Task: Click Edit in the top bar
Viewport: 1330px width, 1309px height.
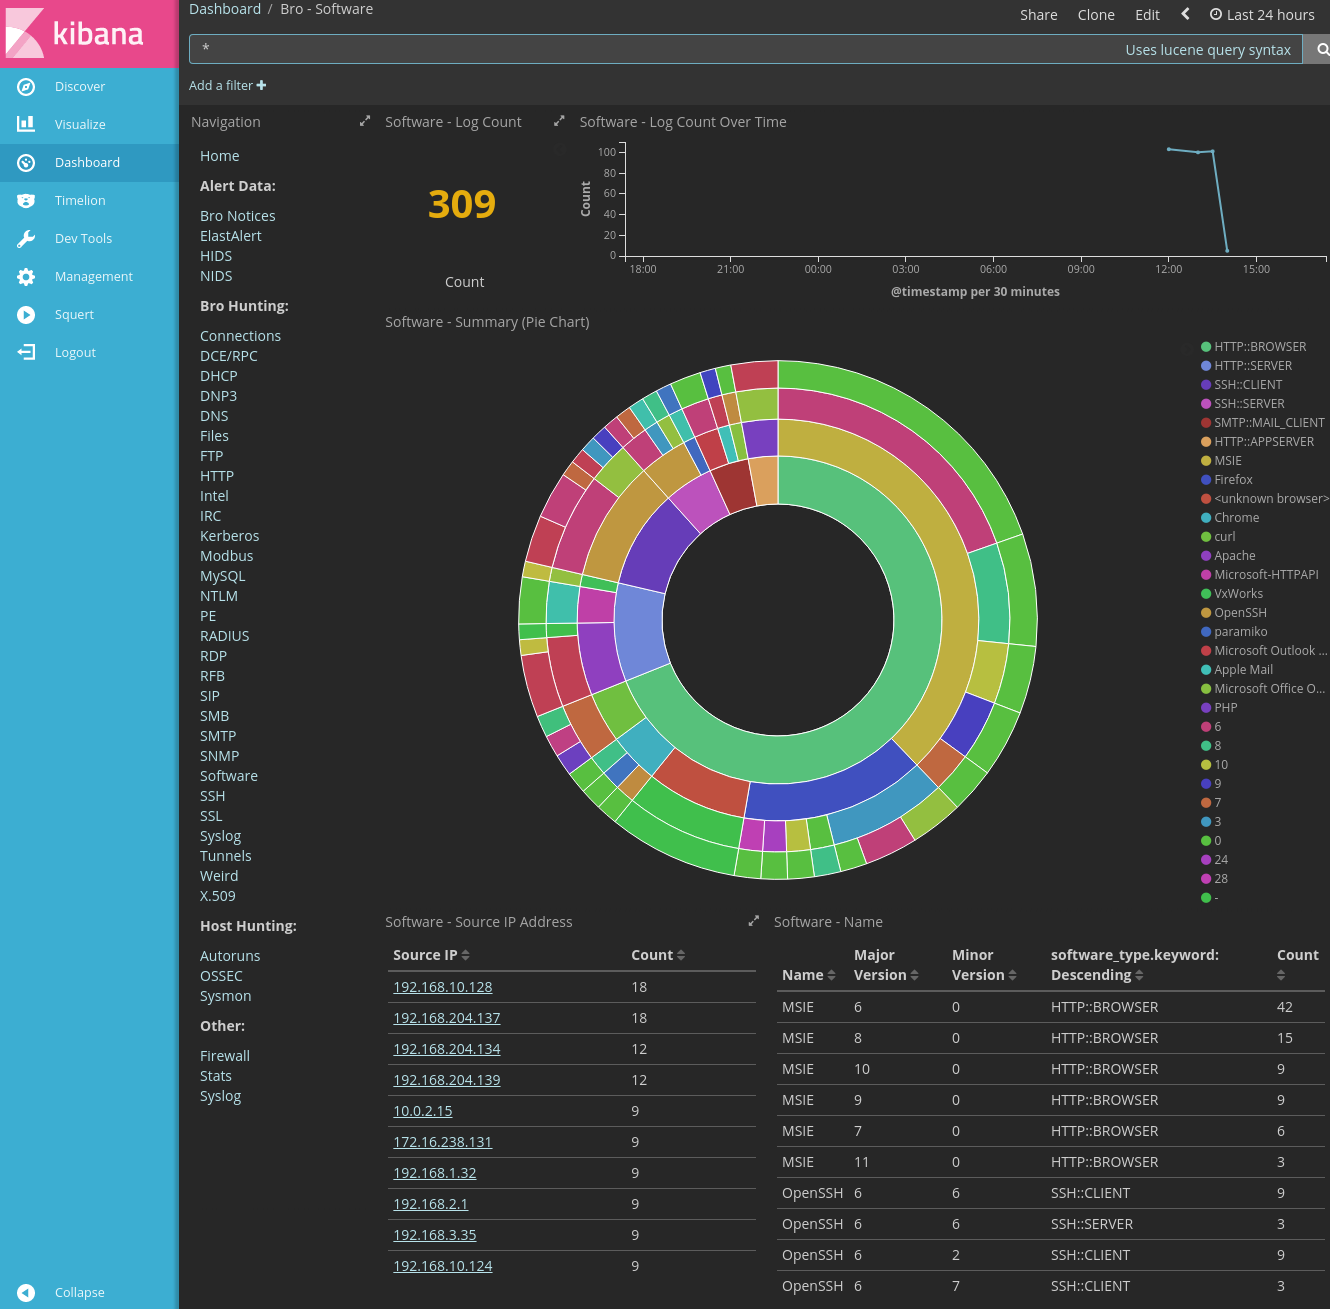Action: pyautogui.click(x=1147, y=15)
